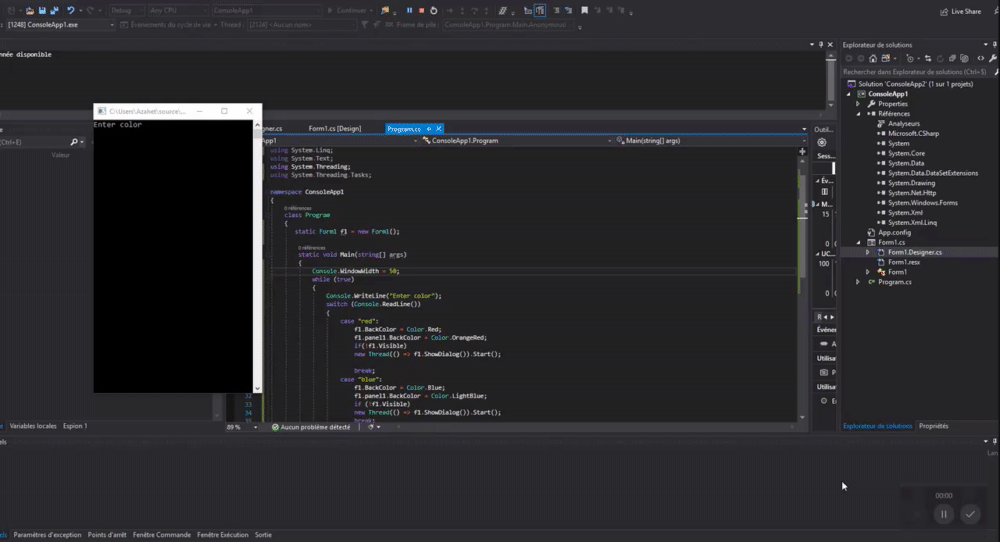The width and height of the screenshot is (1000, 542).
Task: Select Form1.resx in the solution tree
Action: pos(903,262)
